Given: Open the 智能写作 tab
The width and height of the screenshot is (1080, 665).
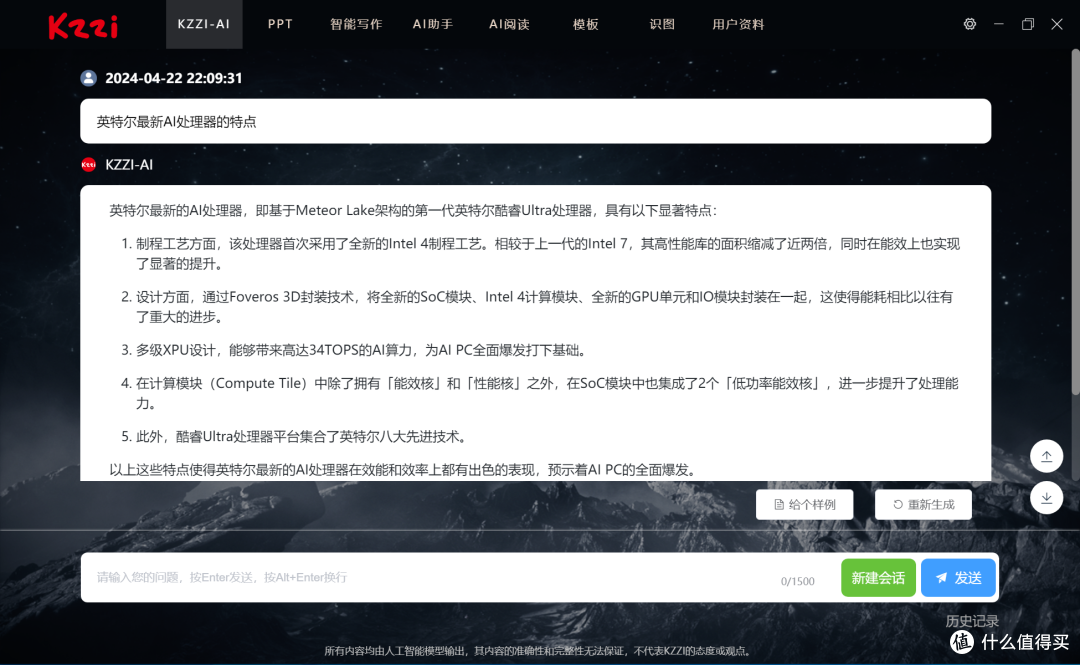Looking at the screenshot, I should (356, 24).
